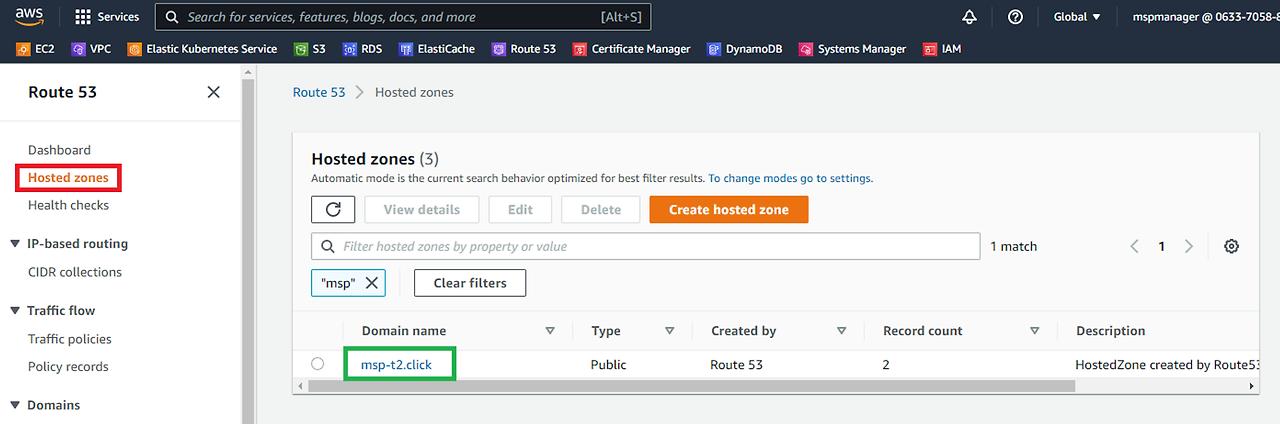The image size is (1280, 424).
Task: Open table preferences gear icon
Action: 1231,246
